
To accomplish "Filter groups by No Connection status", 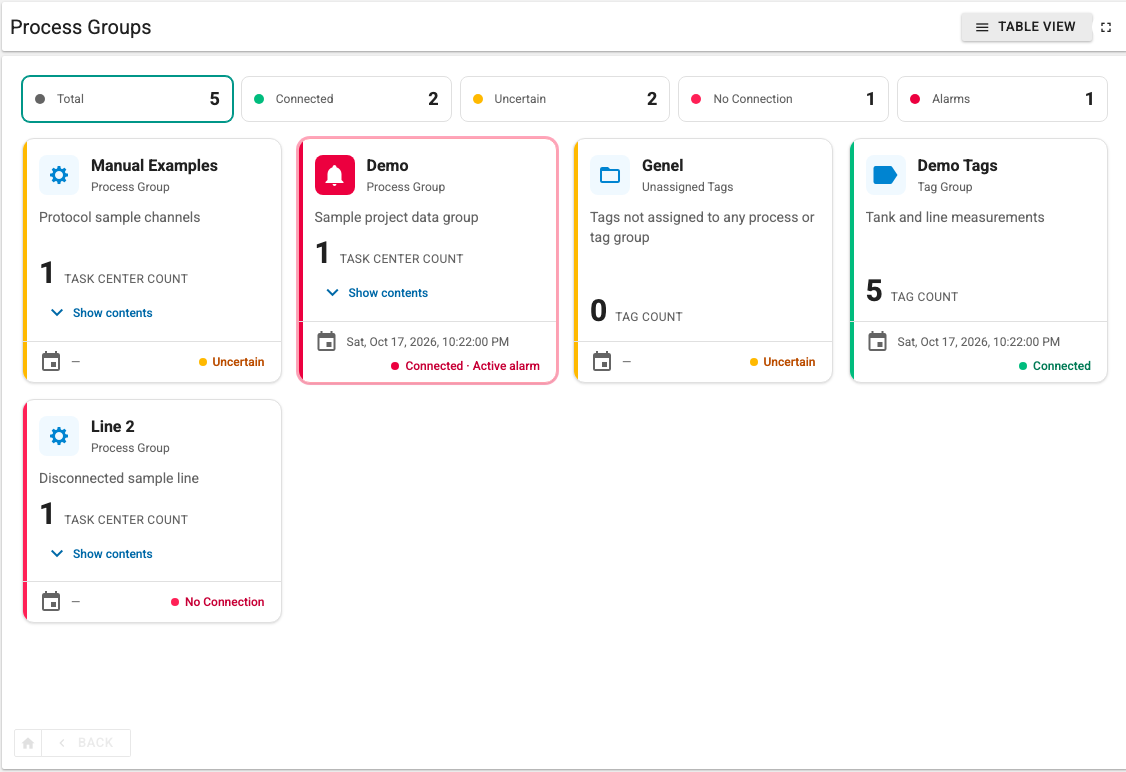I will pos(783,99).
